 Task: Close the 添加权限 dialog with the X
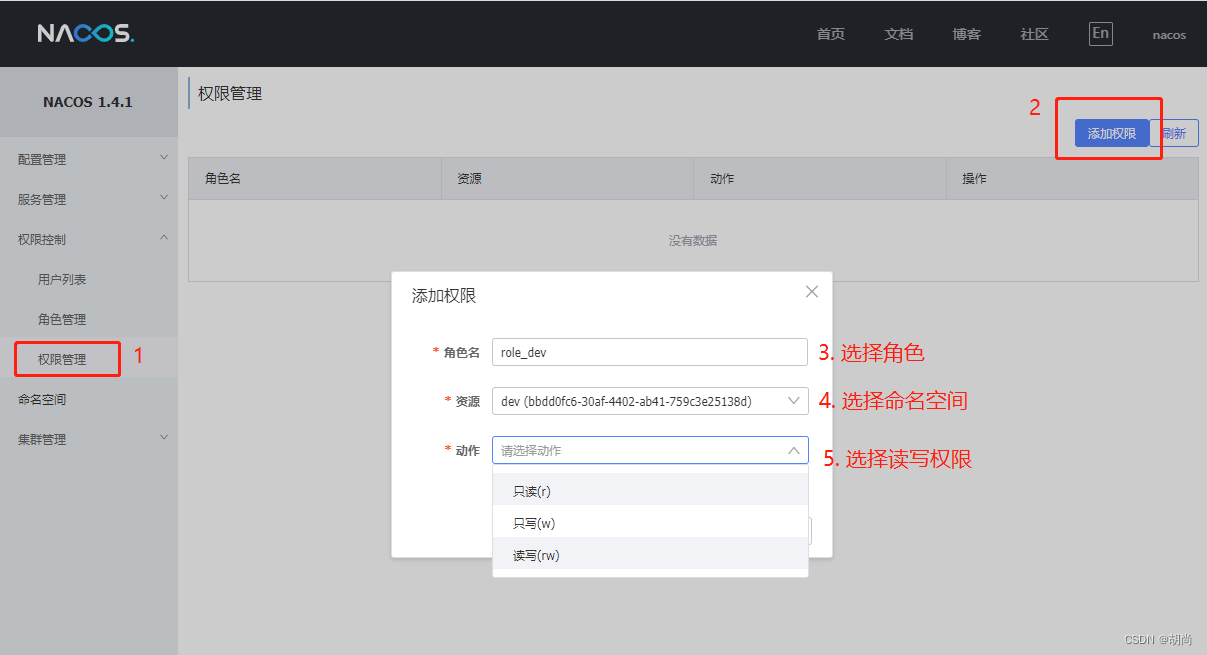click(811, 291)
